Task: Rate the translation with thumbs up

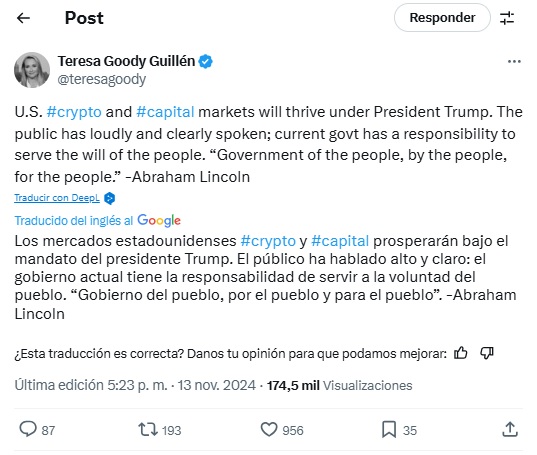Action: (x=461, y=353)
